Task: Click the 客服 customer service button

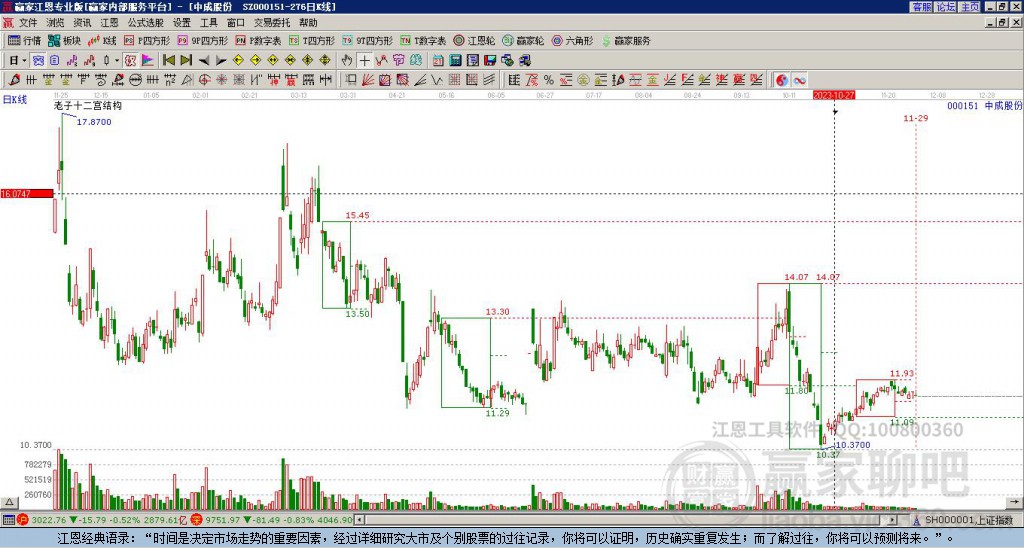Action: coord(921,7)
